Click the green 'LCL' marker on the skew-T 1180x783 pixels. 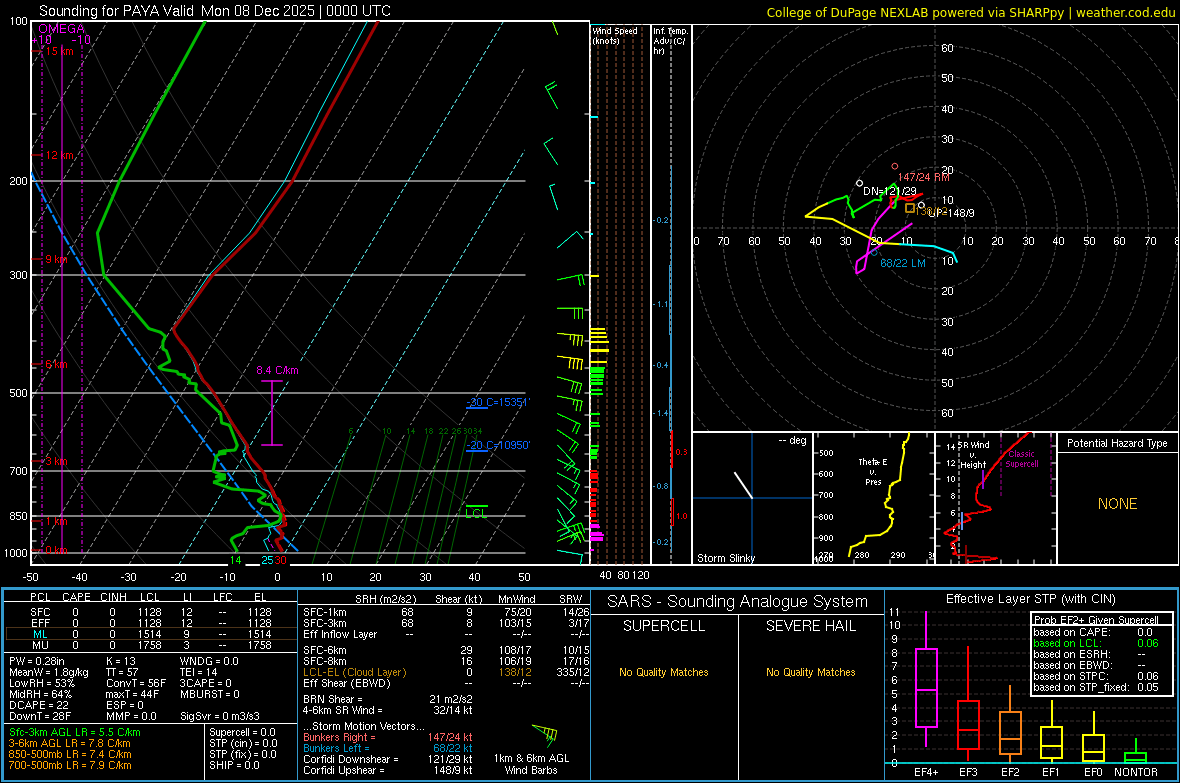tap(476, 513)
